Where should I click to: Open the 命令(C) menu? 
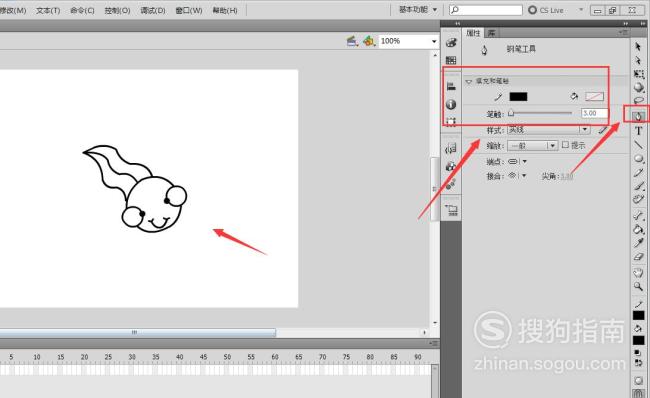pyautogui.click(x=82, y=10)
